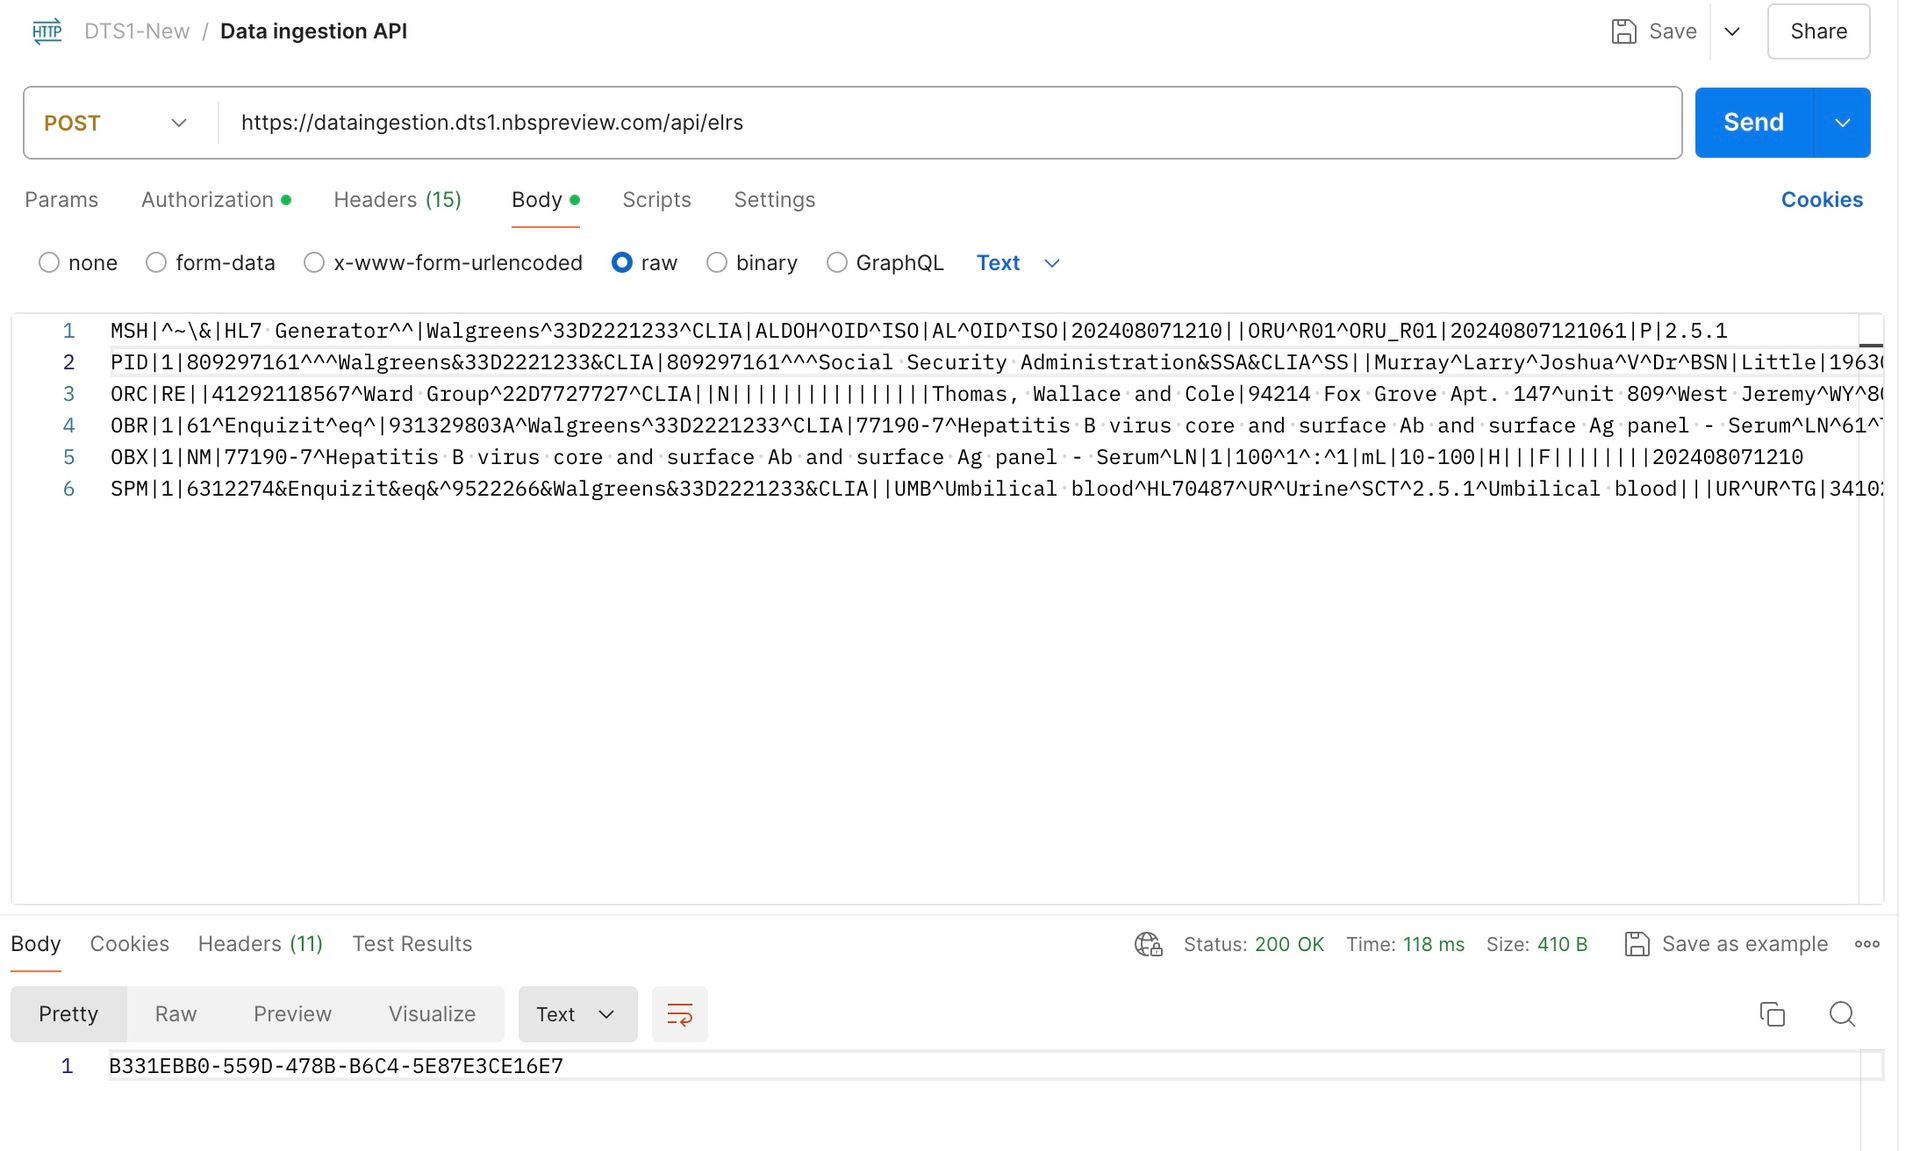Toggle line wrapping in response viewer
1920x1151 pixels.
(680, 1014)
